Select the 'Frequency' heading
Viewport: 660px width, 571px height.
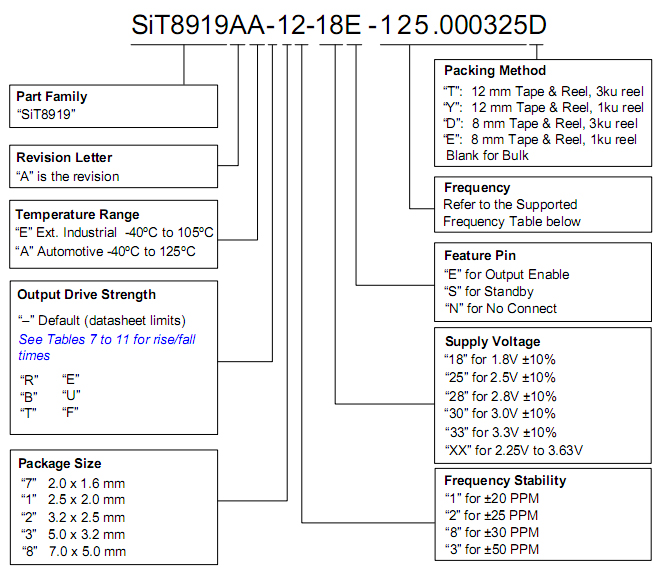point(477,187)
